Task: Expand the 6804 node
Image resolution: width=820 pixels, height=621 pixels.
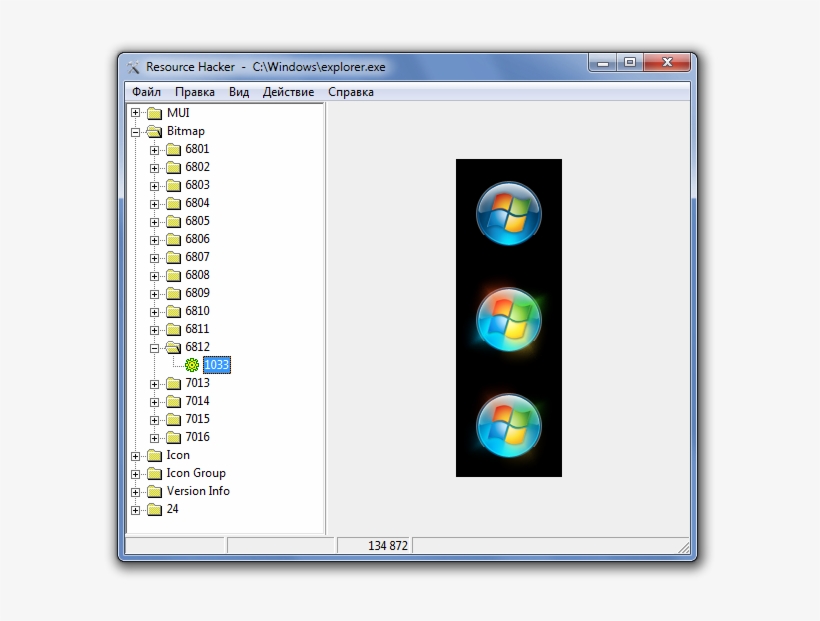Action: pos(154,204)
